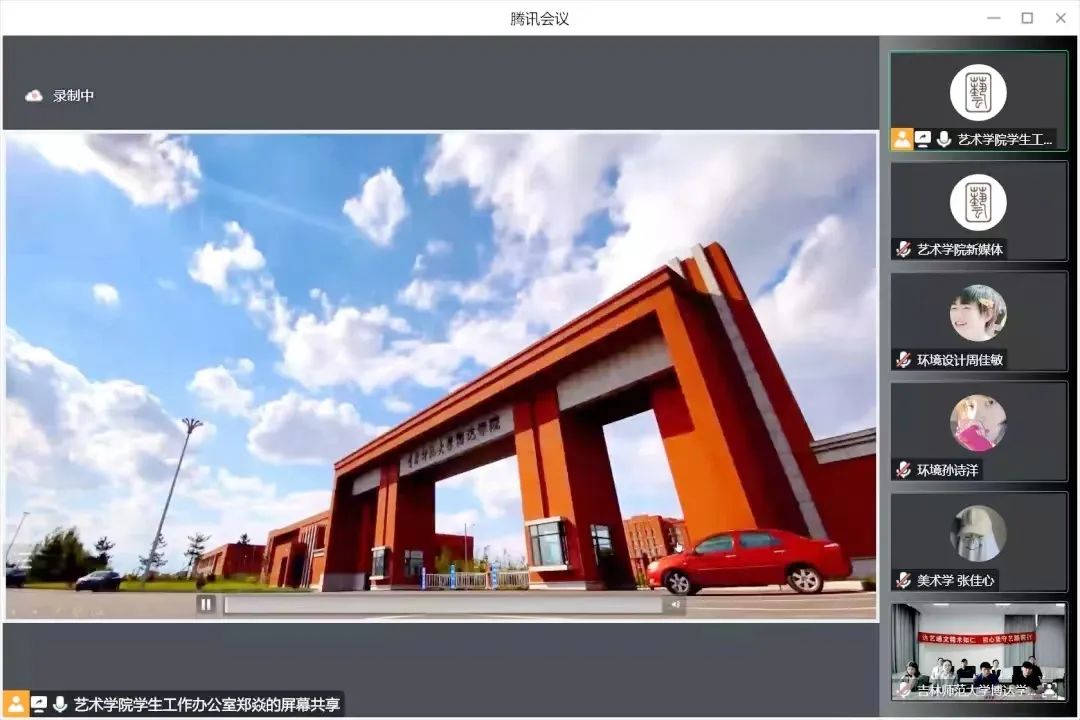Screen dimensions: 1080x720
Task: Click the orange host icon on first participant tile
Action: click(x=902, y=139)
